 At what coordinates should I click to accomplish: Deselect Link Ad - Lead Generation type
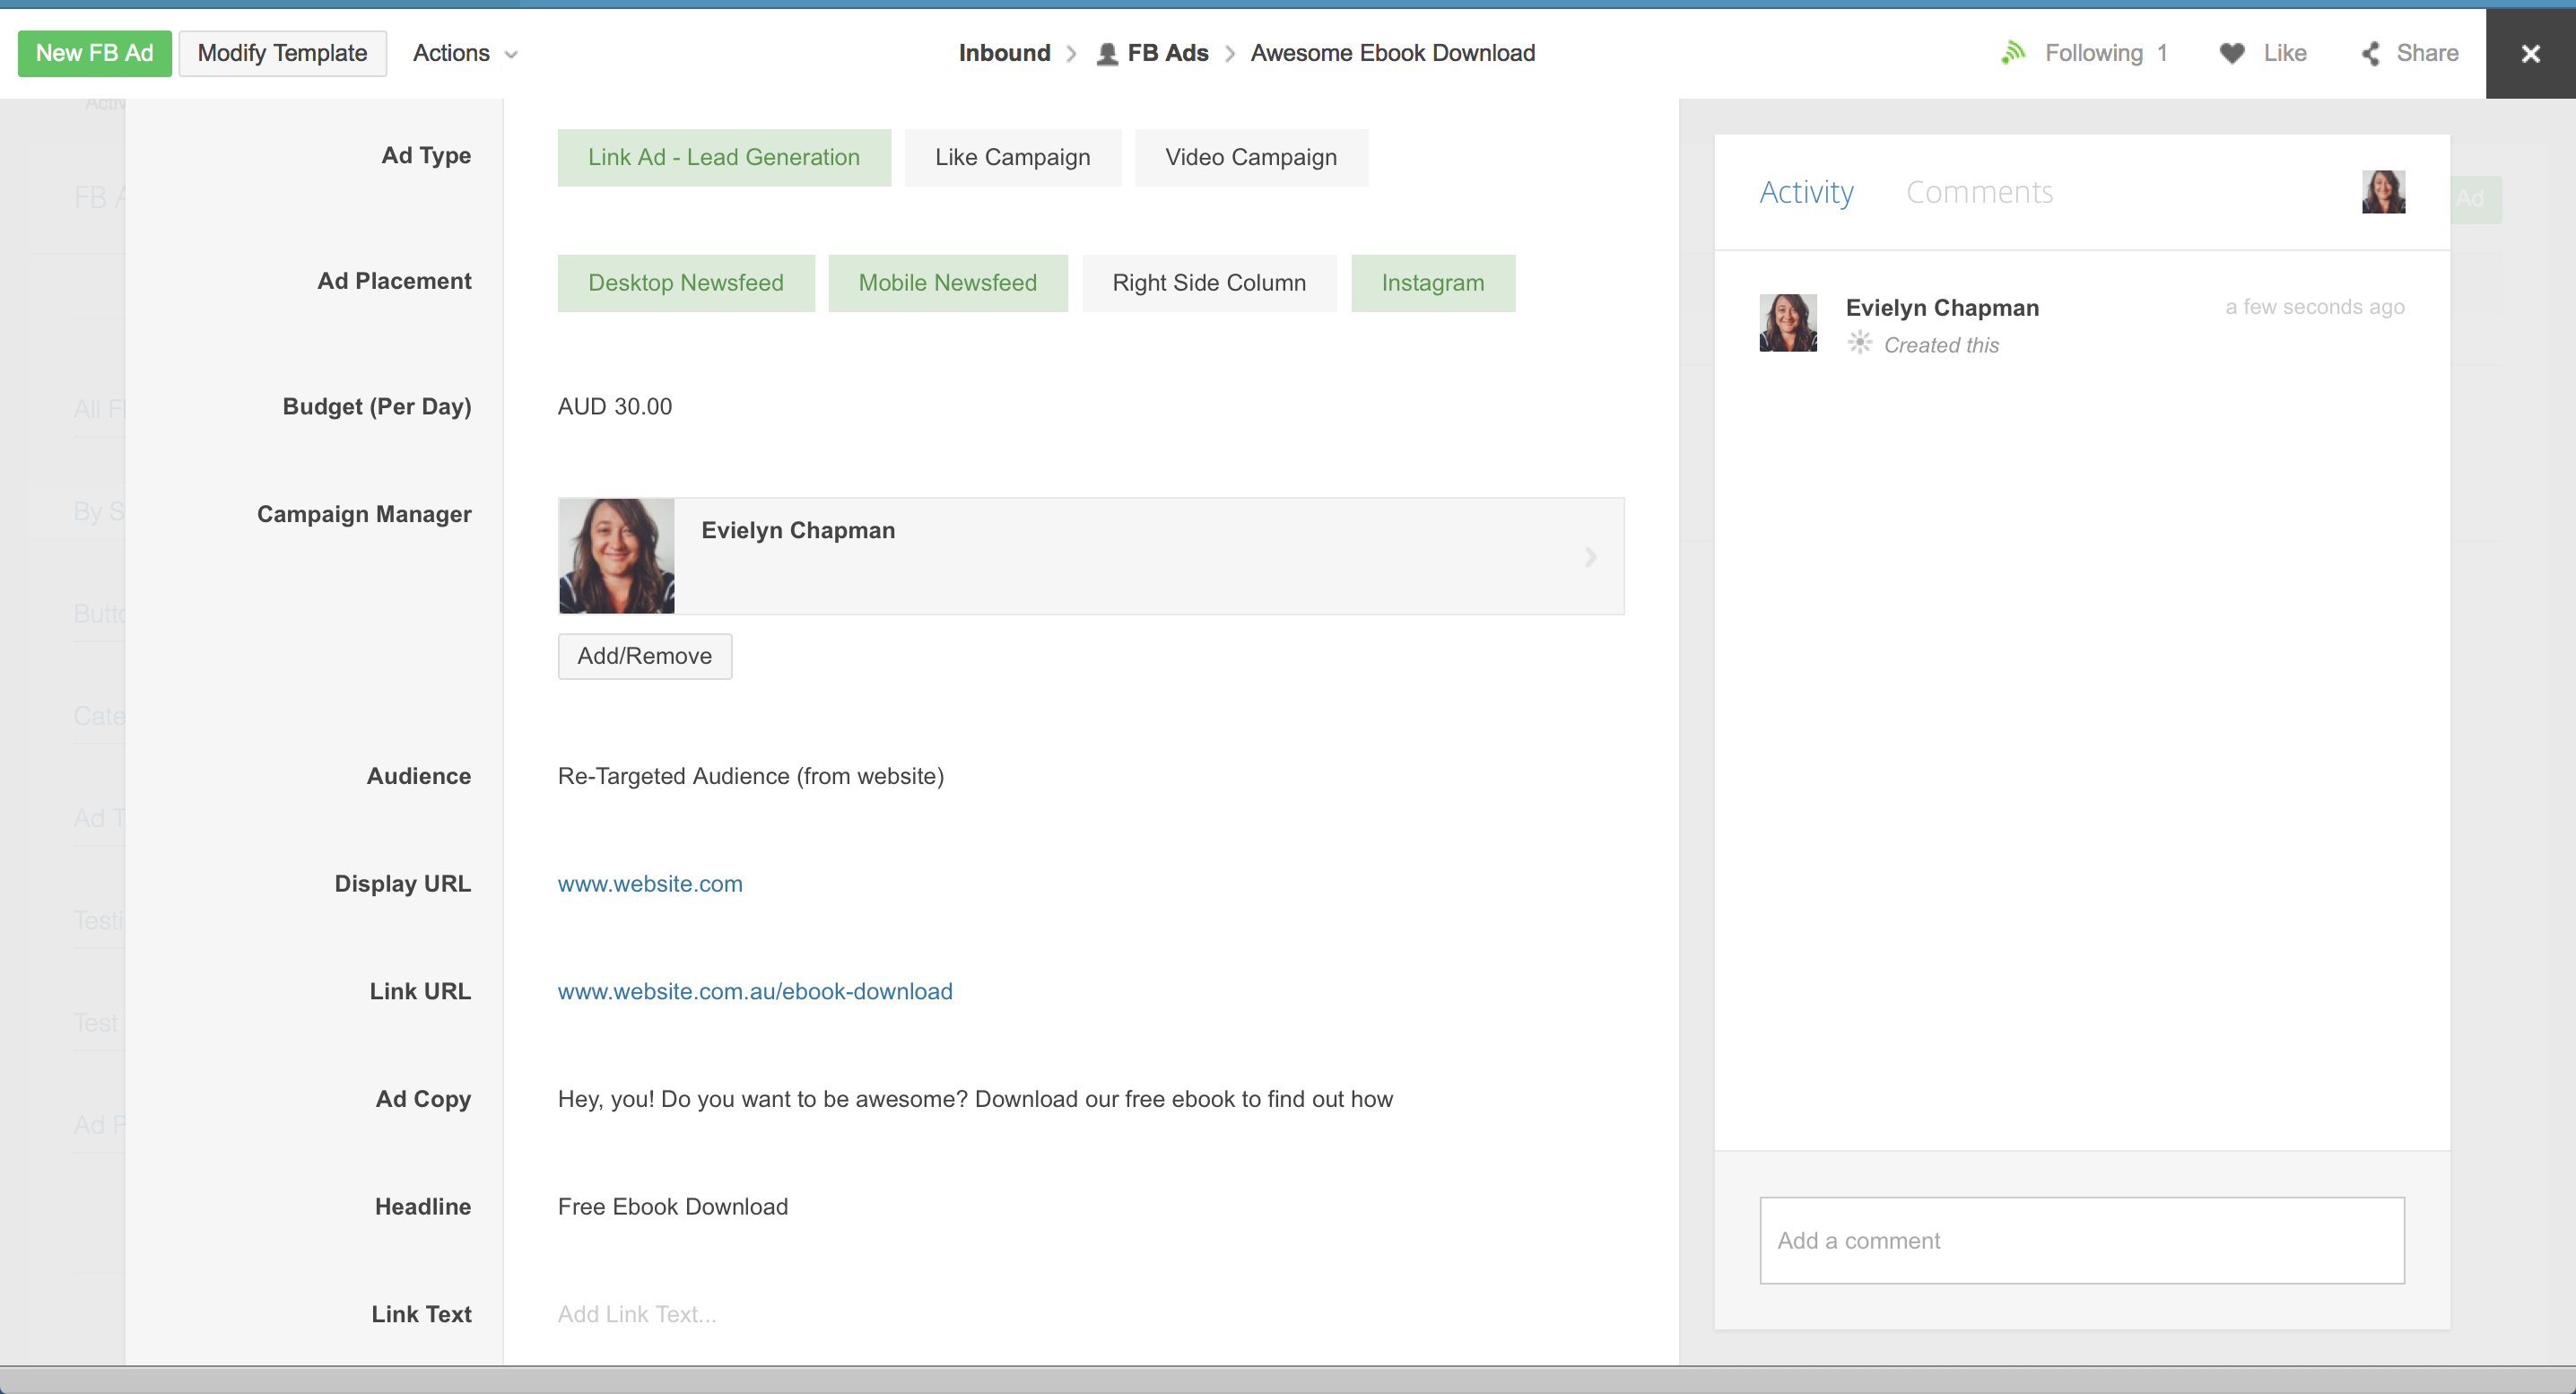[x=723, y=157]
